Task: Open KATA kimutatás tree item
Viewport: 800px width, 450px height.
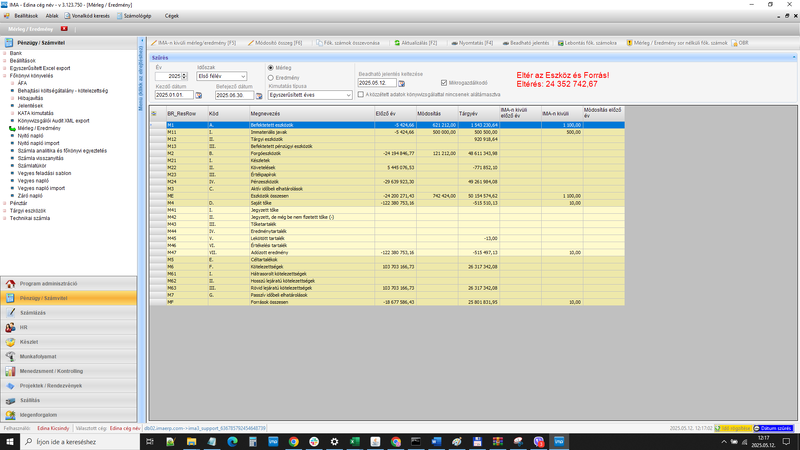Action: [35, 113]
